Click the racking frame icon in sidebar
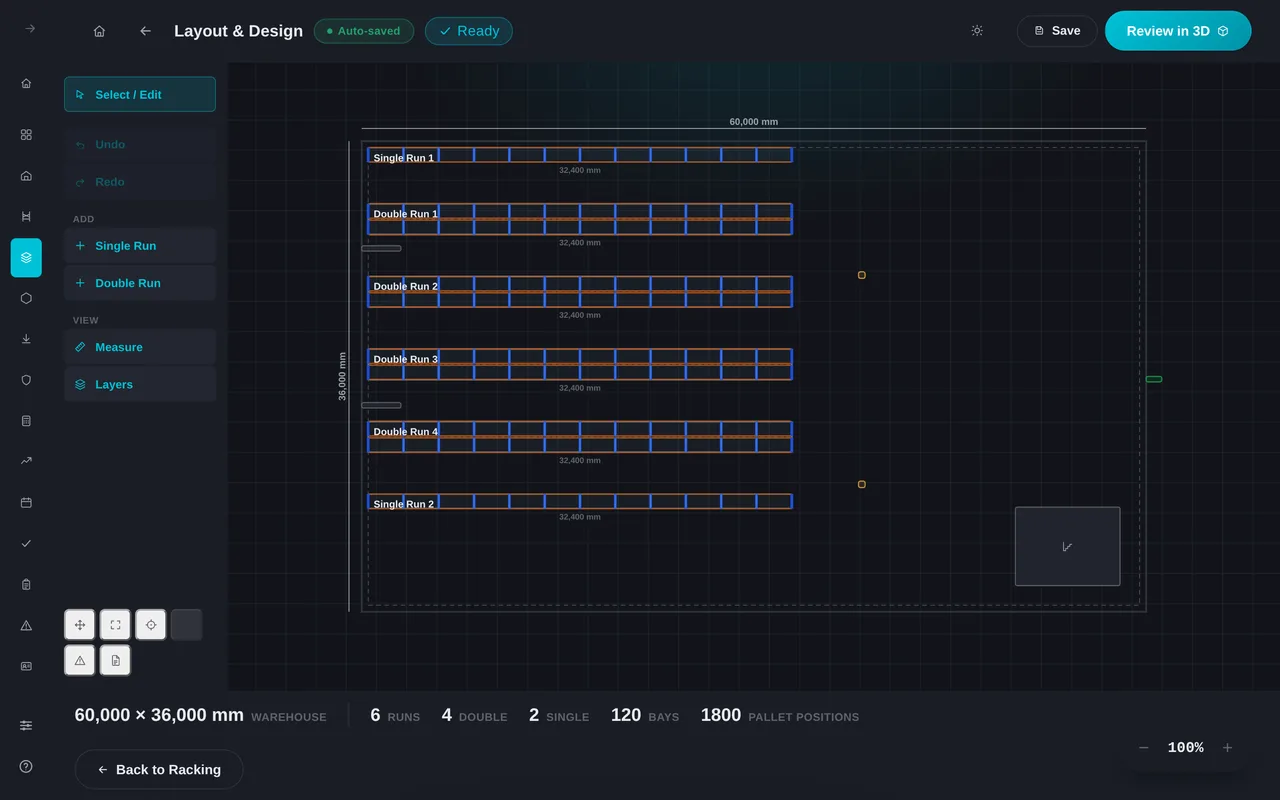Screen dimensions: 1280x800 [x=26, y=216]
